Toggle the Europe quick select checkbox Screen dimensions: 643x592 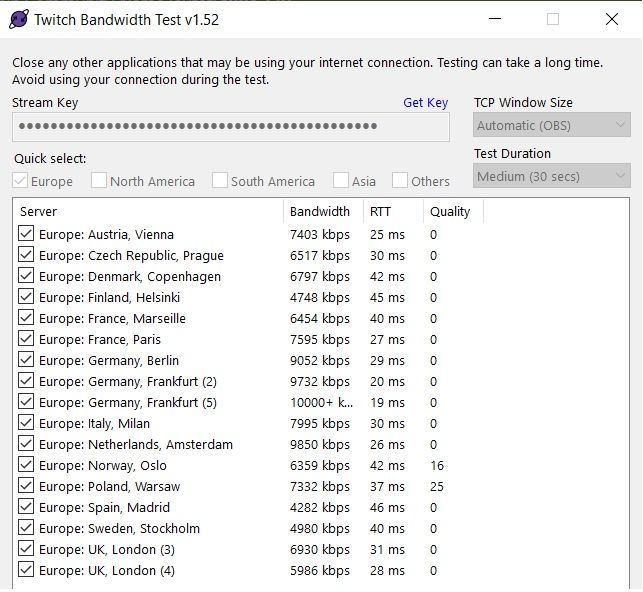coord(20,181)
